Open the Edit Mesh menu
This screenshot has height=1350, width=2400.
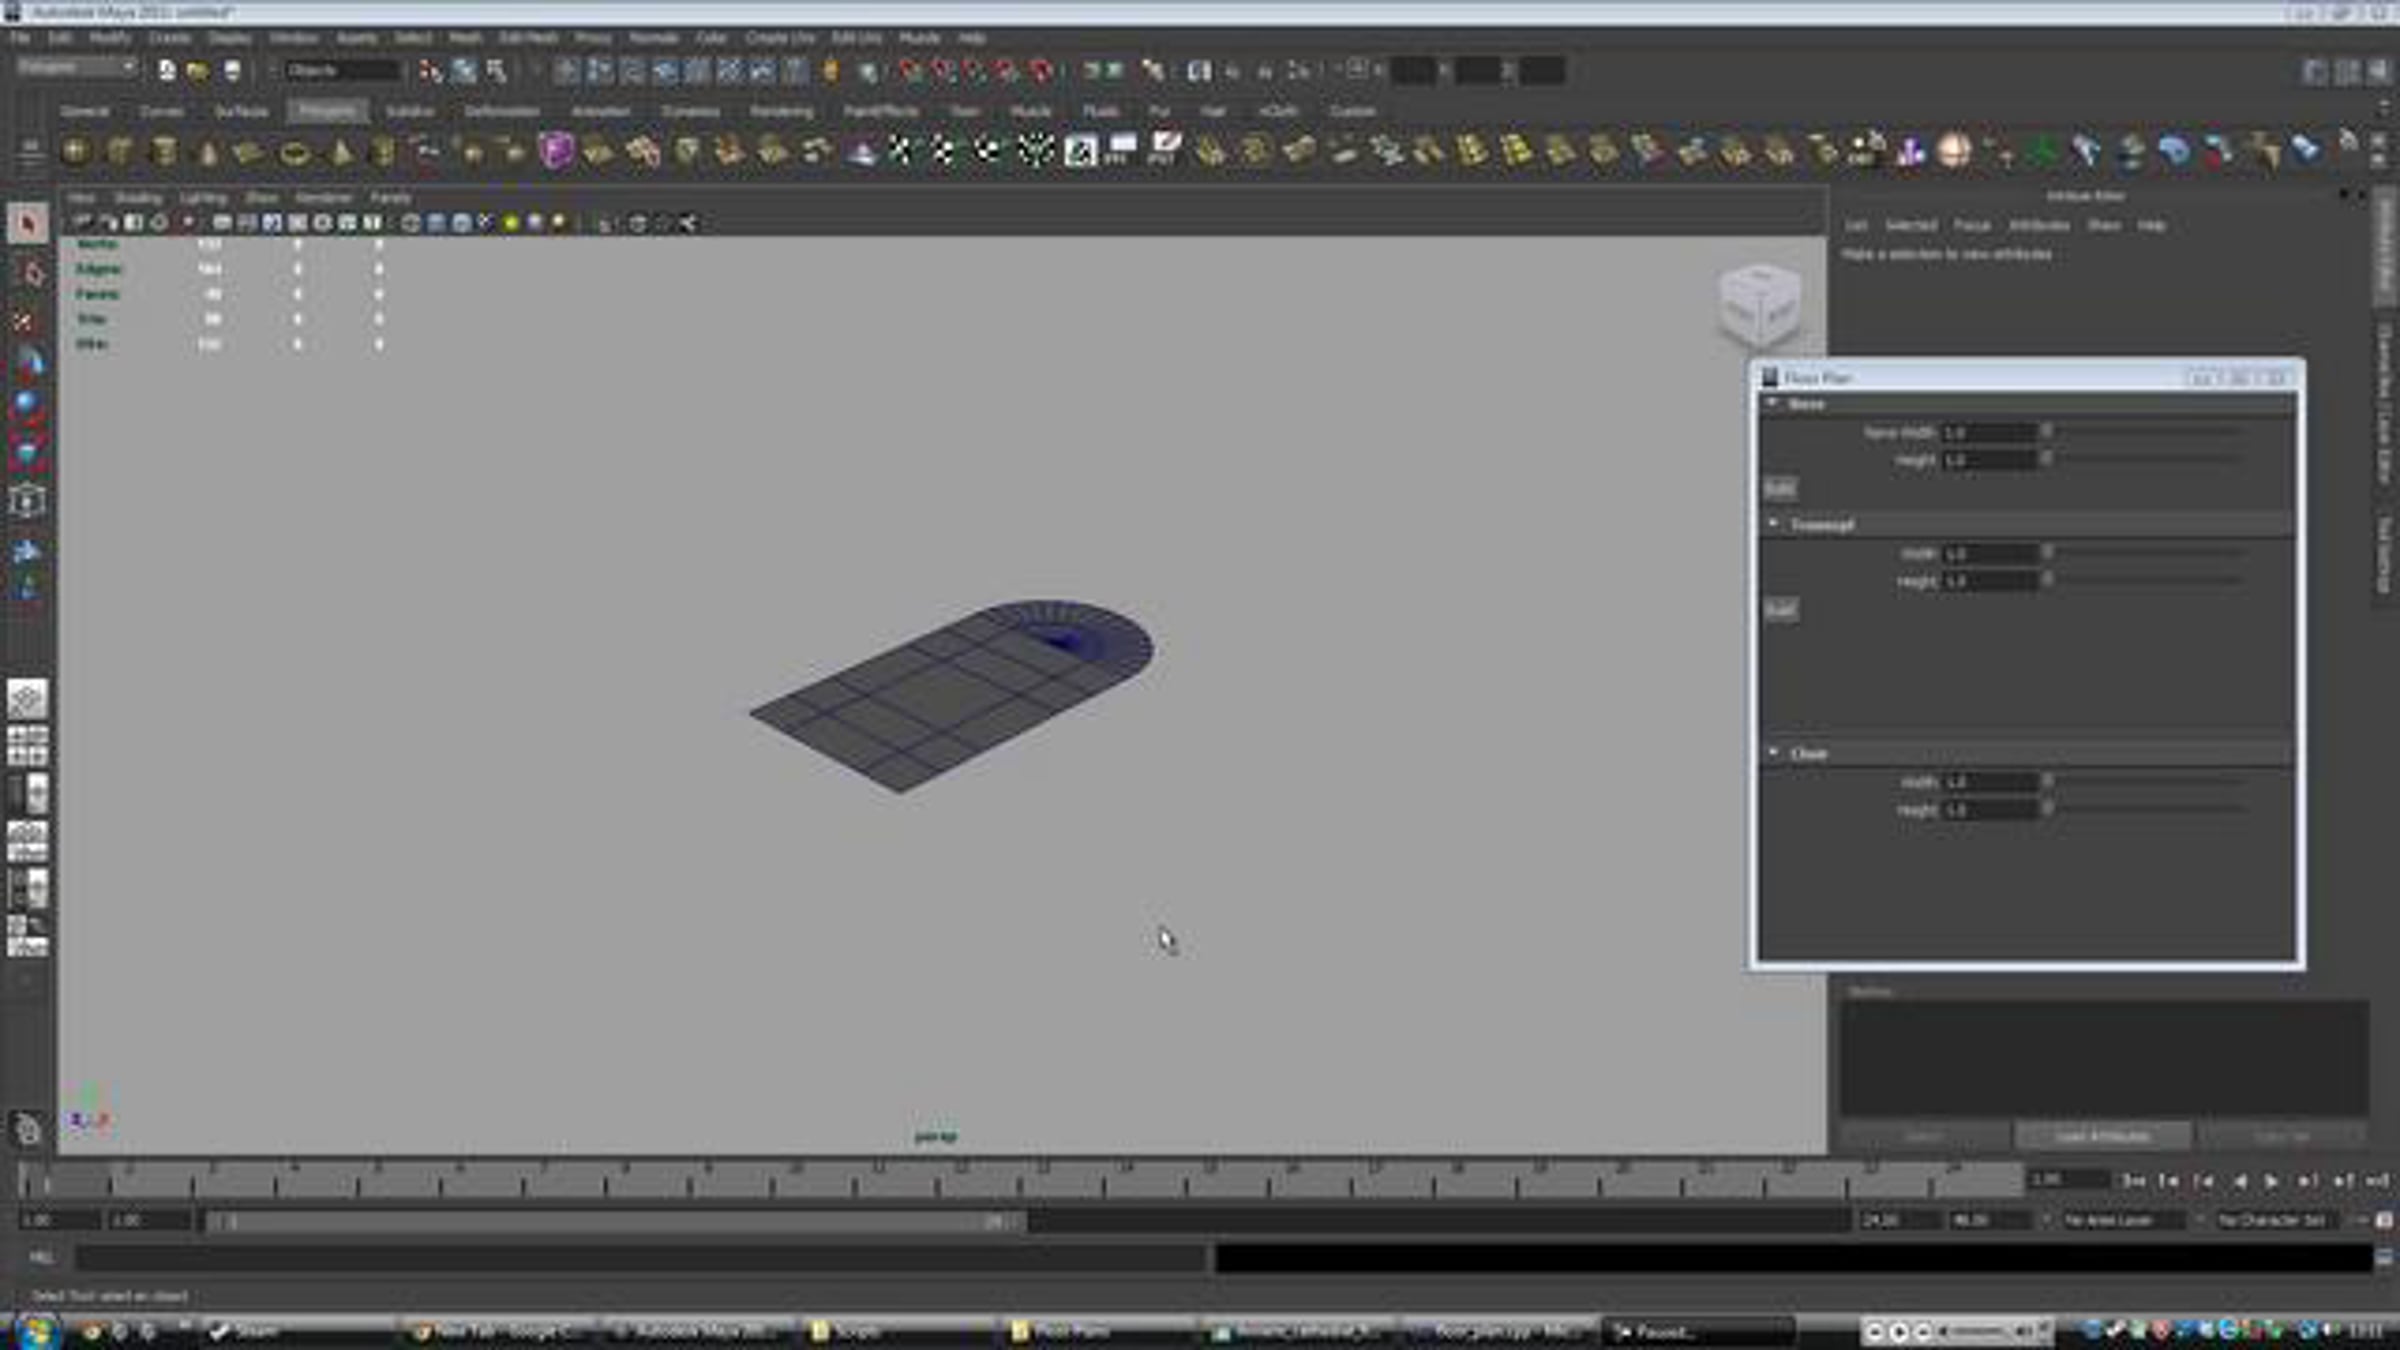(x=528, y=38)
